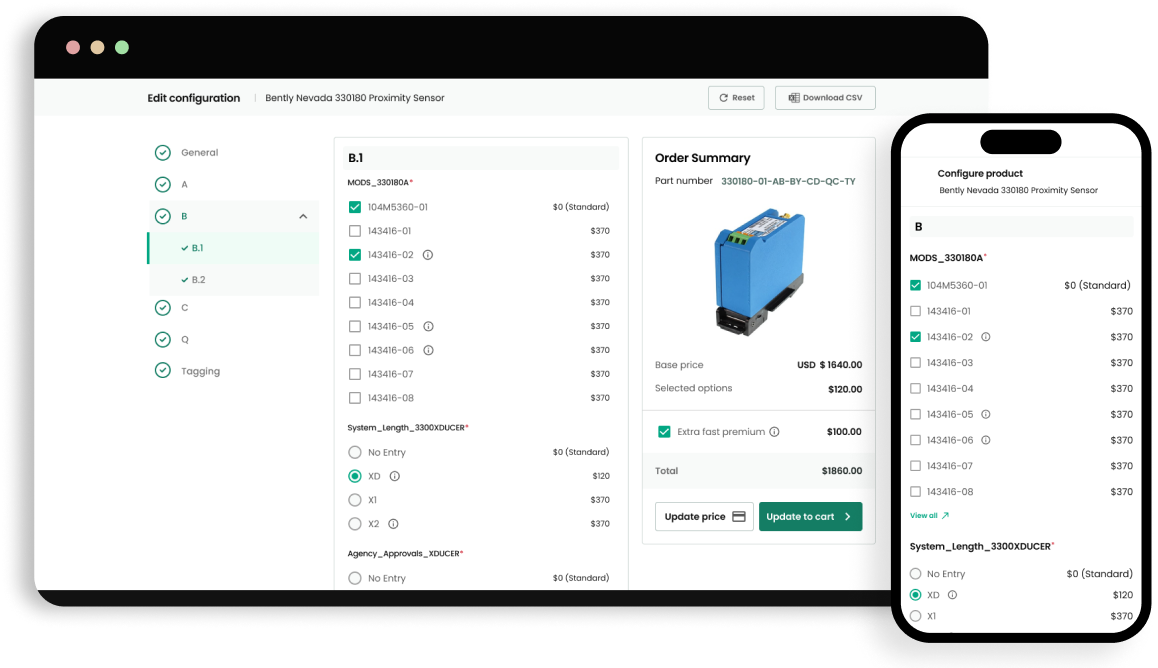
Task: Click info icon next to 143416-02 in desktop list
Action: [428, 255]
